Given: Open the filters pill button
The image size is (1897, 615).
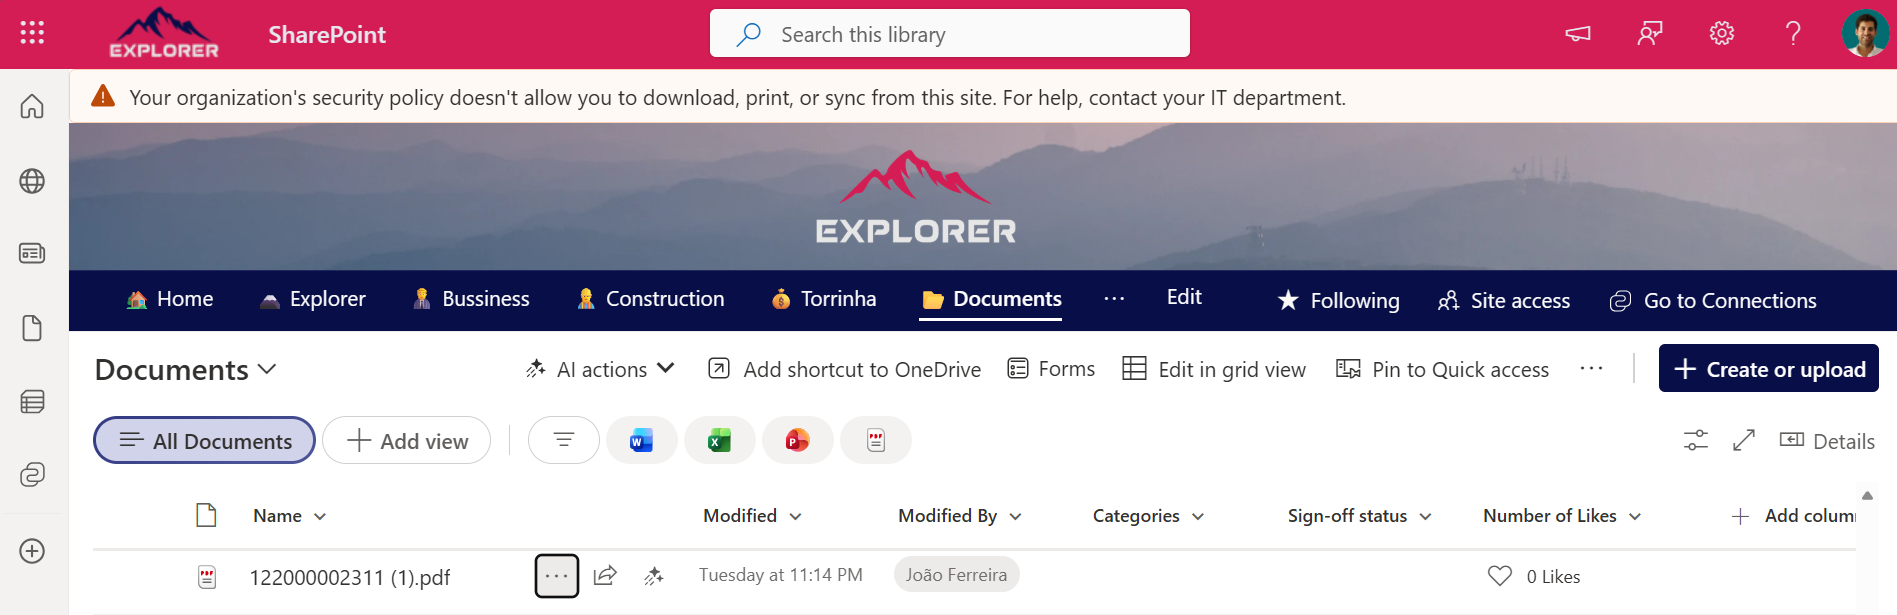Looking at the screenshot, I should point(564,440).
